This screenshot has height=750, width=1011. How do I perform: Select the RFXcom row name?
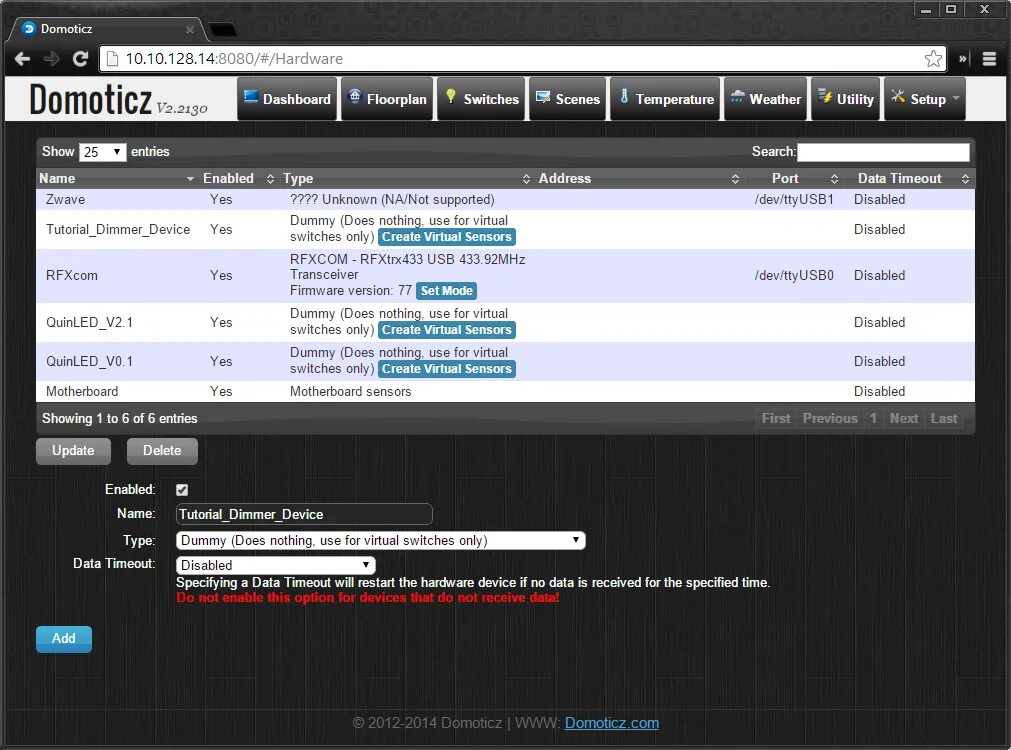pyautogui.click(x=72, y=275)
